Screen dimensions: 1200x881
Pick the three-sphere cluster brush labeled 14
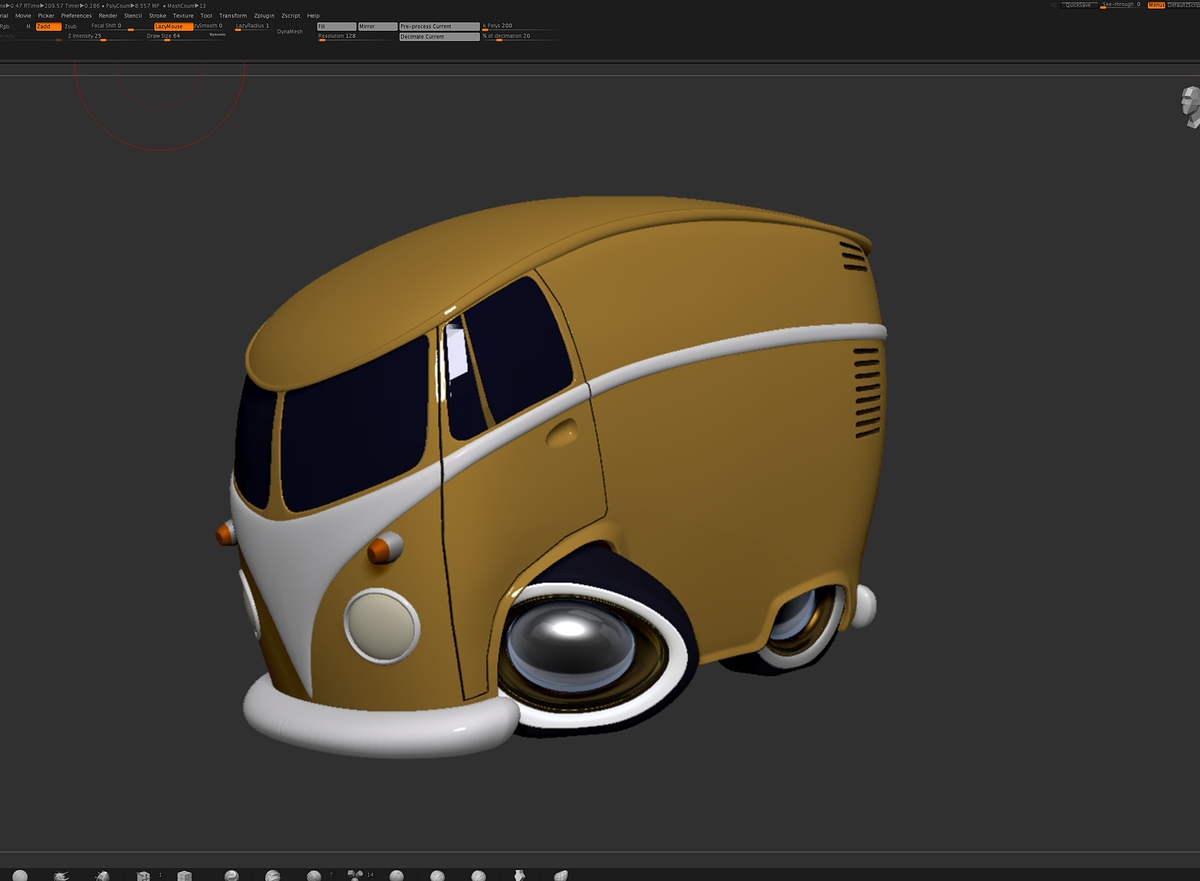(355, 875)
